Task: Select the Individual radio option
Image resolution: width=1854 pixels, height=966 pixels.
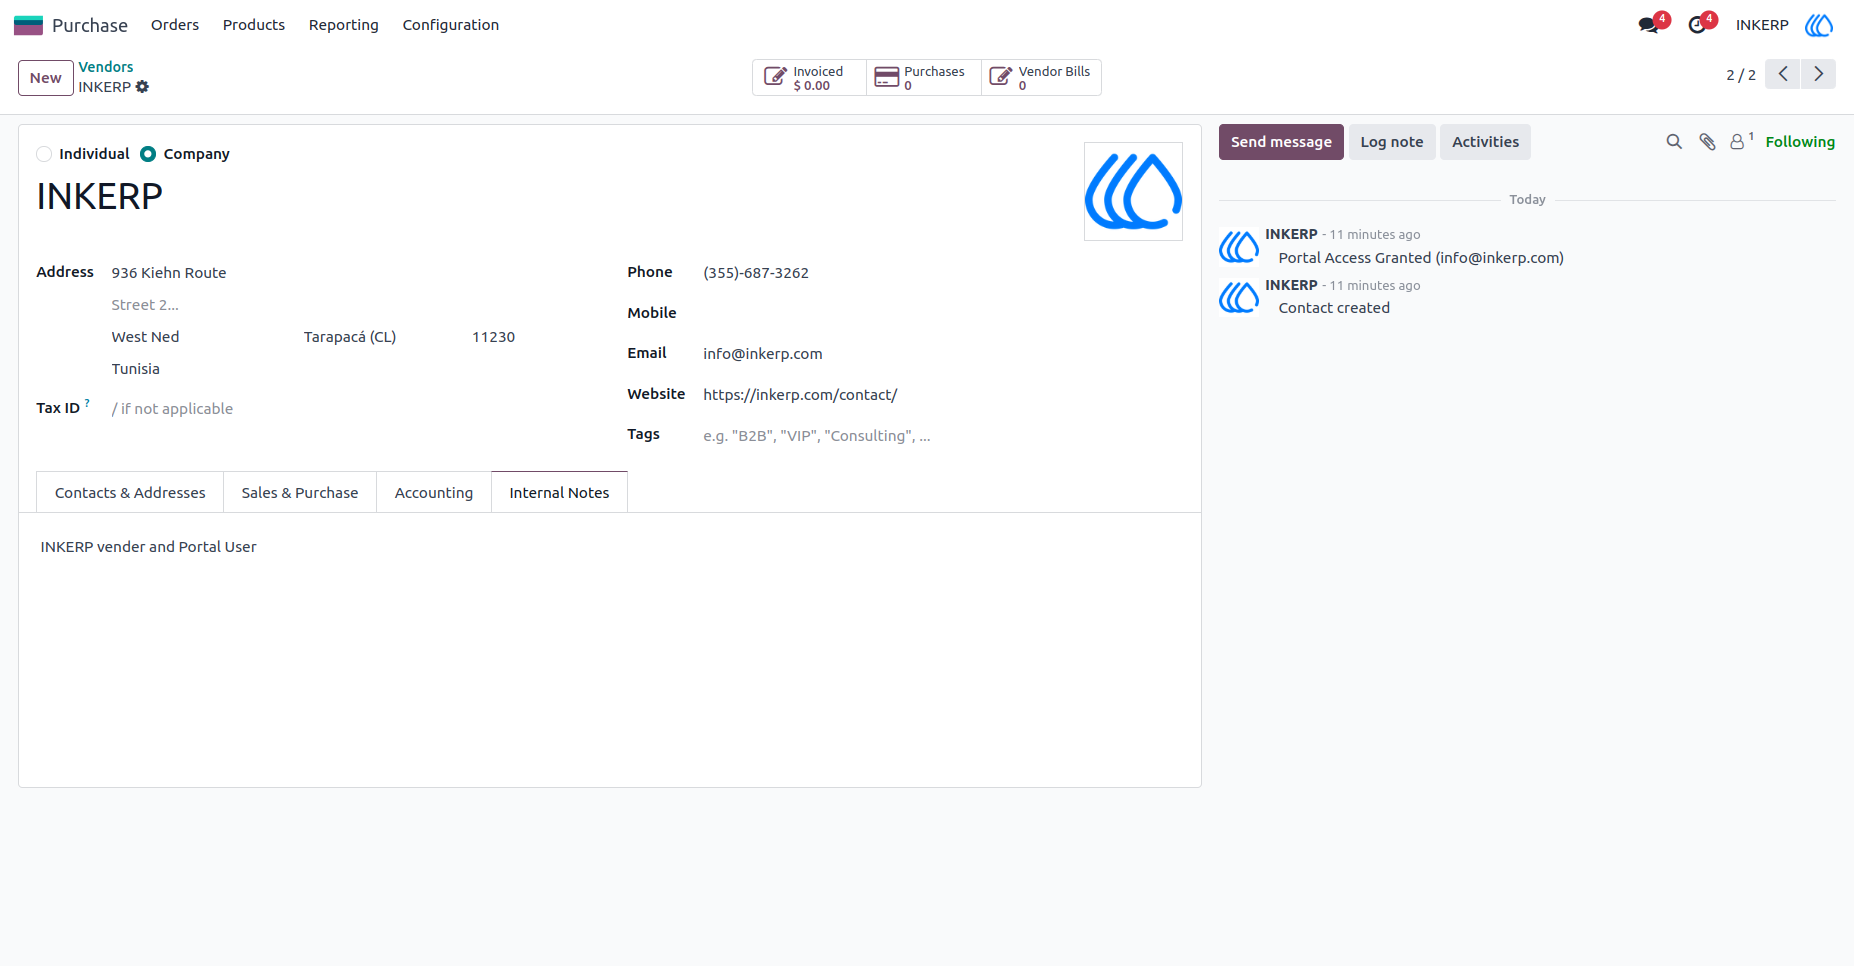Action: click(44, 154)
